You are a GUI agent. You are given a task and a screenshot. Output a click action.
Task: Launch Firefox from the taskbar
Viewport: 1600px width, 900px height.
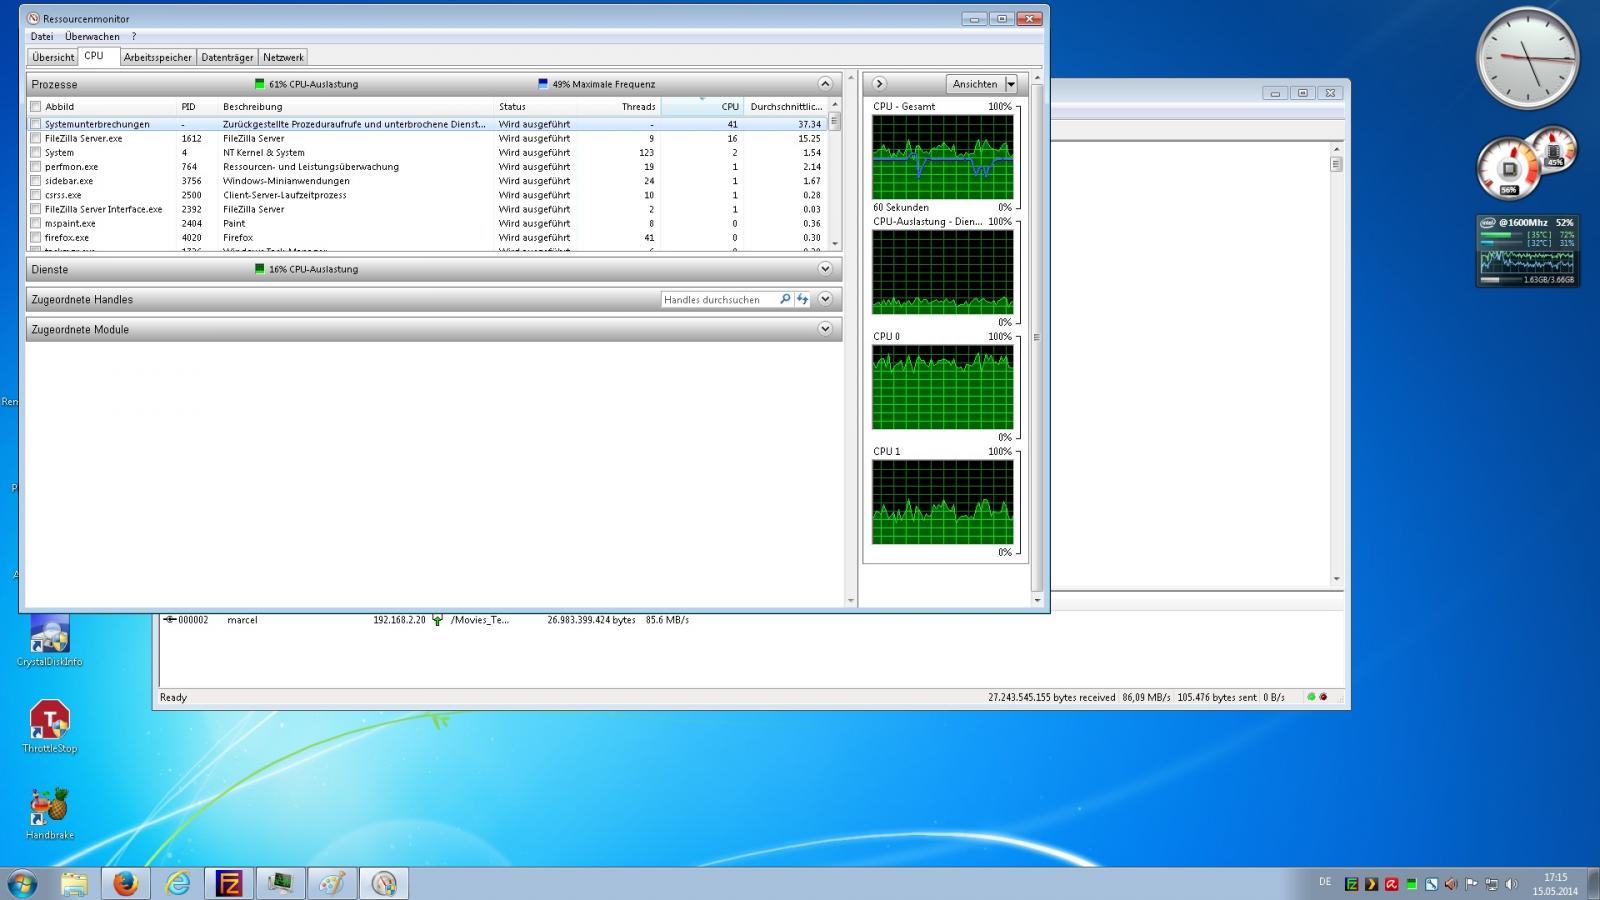[x=126, y=883]
